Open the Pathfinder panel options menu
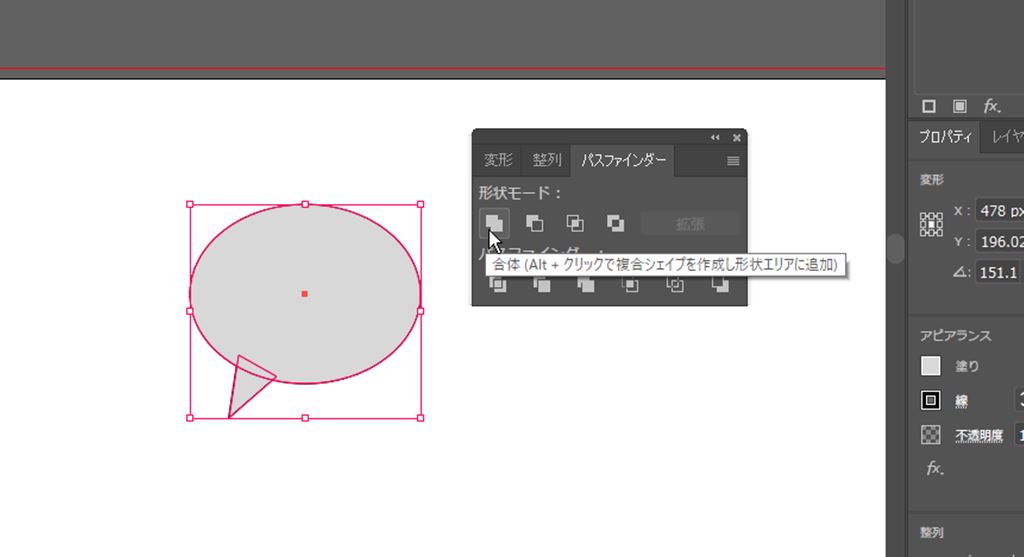 [x=733, y=161]
